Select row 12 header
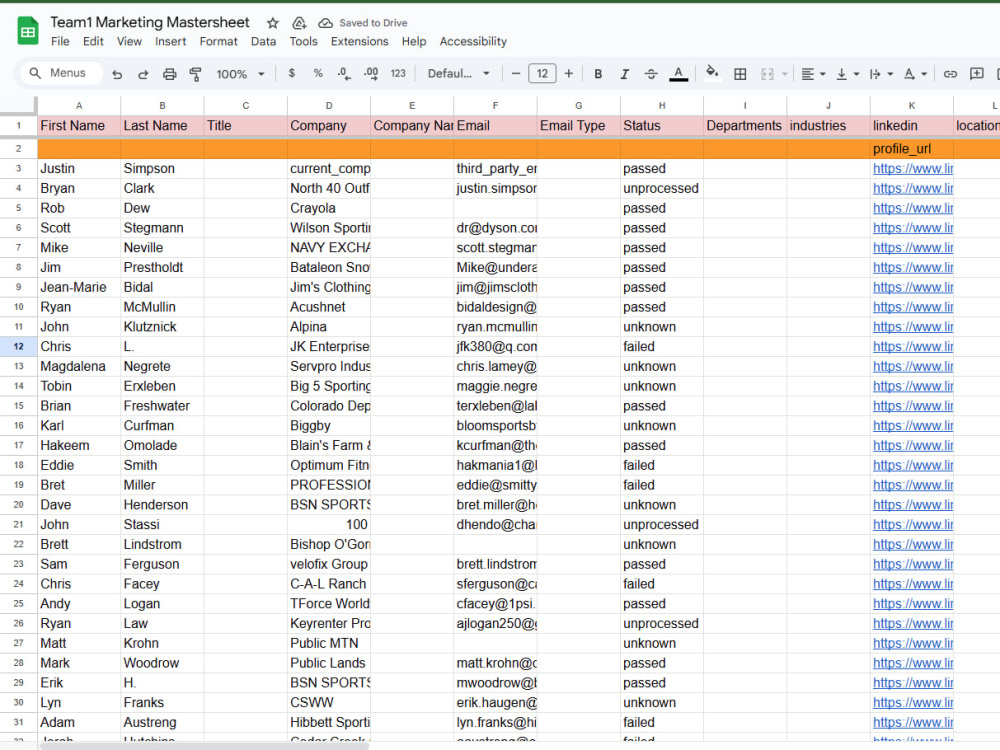 [x=18, y=346]
